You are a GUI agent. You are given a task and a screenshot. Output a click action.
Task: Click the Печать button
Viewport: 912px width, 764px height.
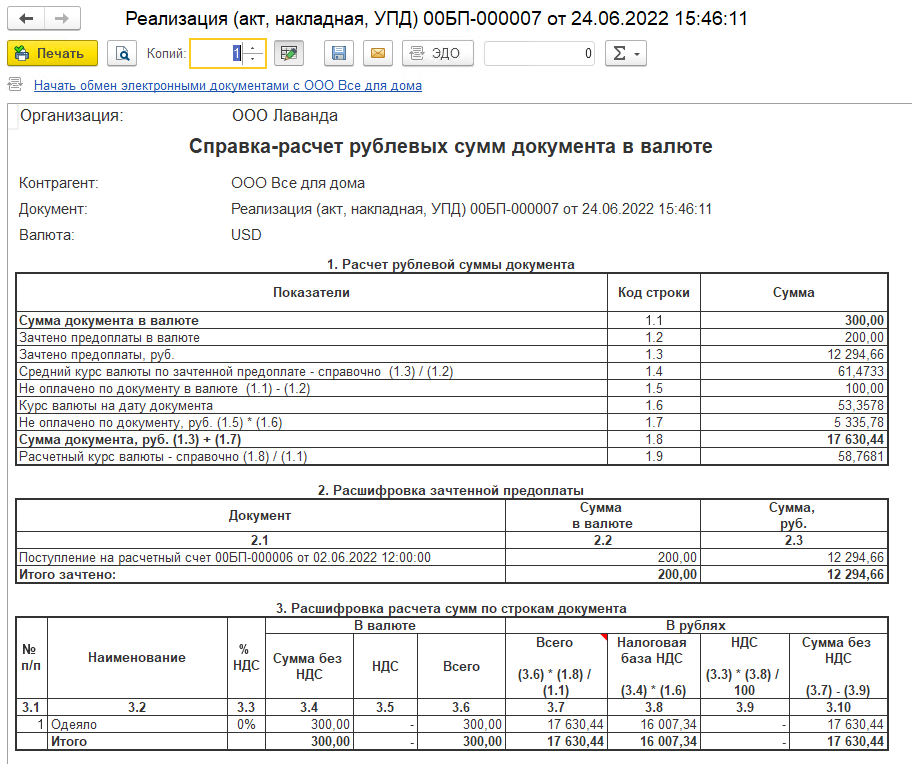[x=52, y=53]
